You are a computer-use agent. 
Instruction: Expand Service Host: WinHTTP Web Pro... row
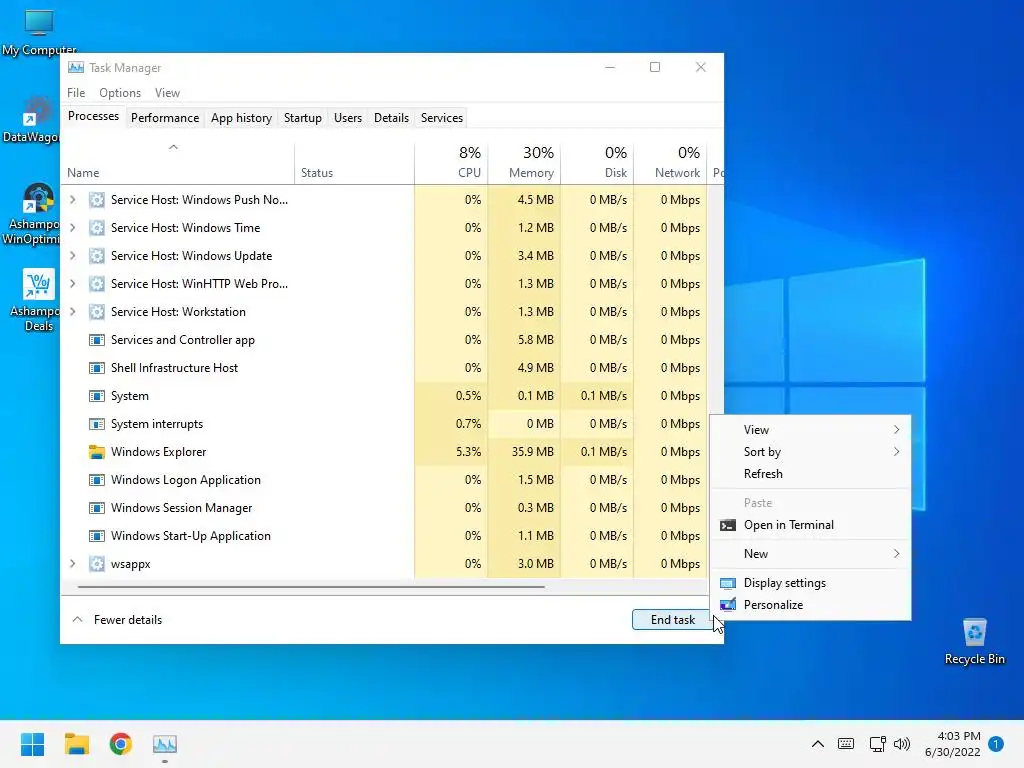73,284
